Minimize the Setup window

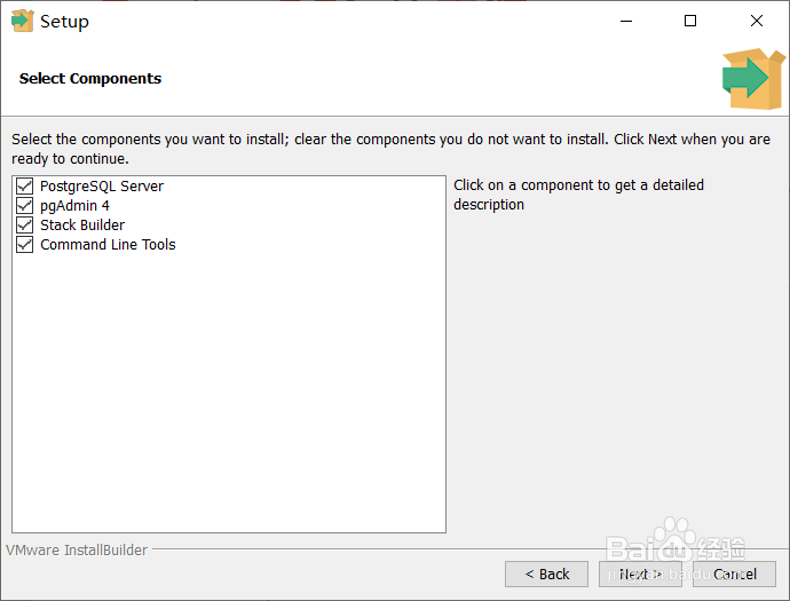click(x=625, y=21)
